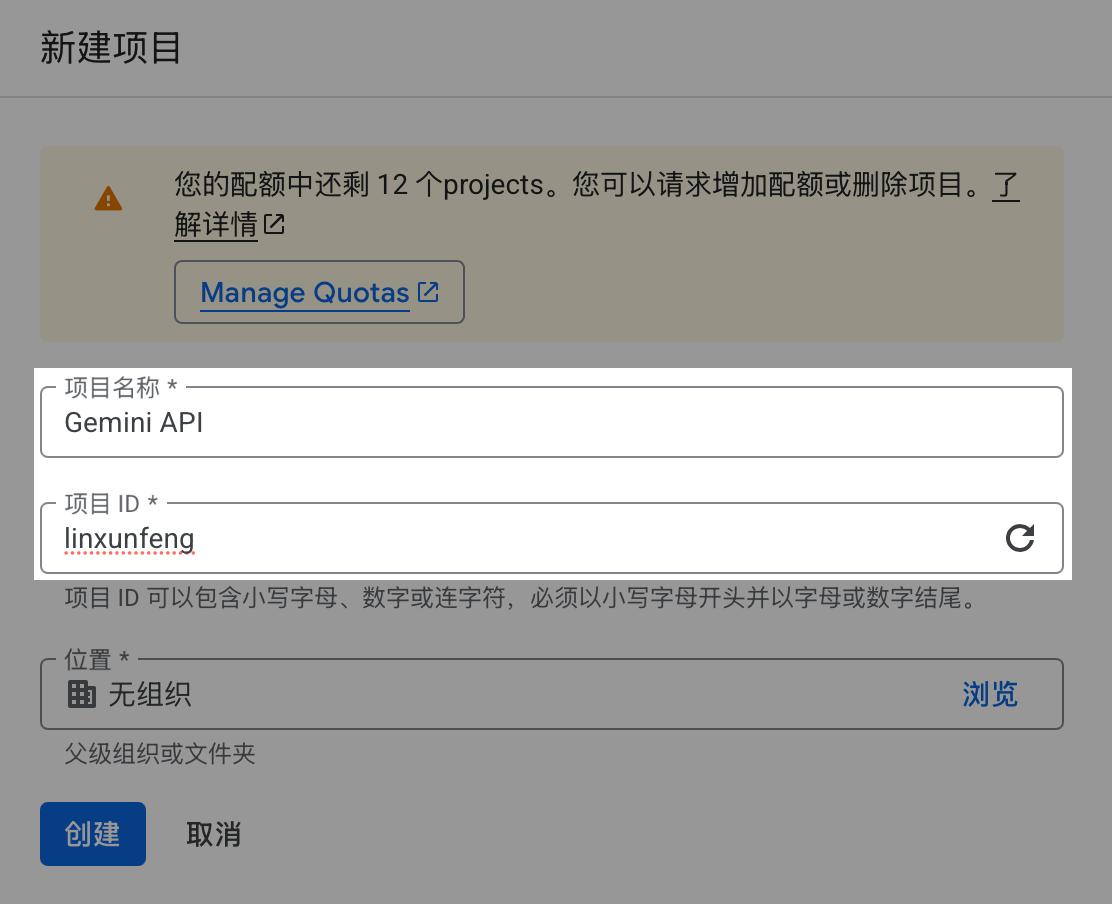Click the organization building icon in the 位置 field
This screenshot has height=904, width=1112.
pyautogui.click(x=82, y=694)
